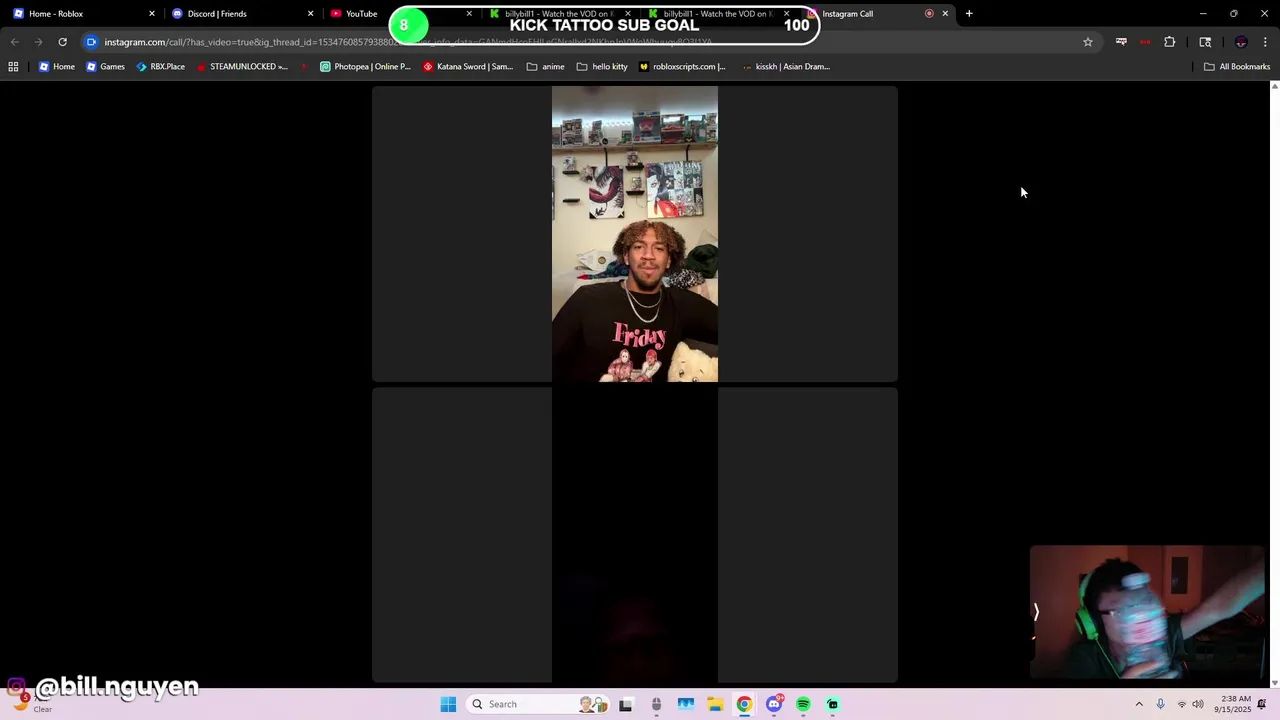
Task: Open the apps grid in the bookmarks bar
Action: click(x=13, y=67)
